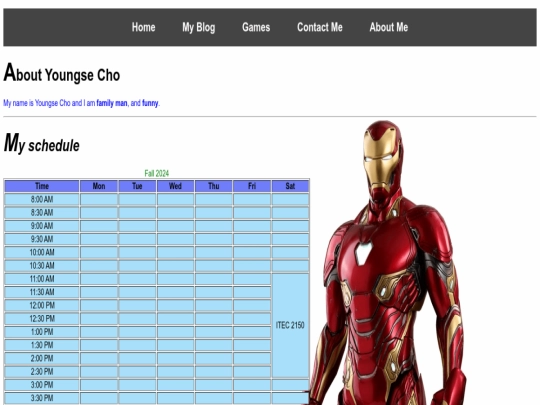The width and height of the screenshot is (540, 405).
Task: Click the Sat column header
Action: tap(290, 186)
